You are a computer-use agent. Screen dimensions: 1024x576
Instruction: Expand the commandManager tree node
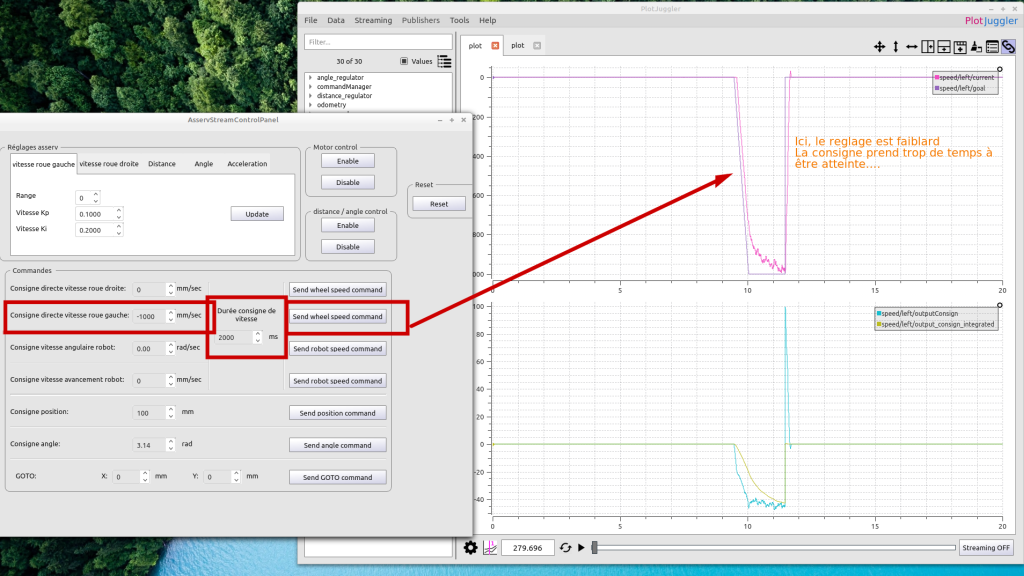click(x=311, y=87)
